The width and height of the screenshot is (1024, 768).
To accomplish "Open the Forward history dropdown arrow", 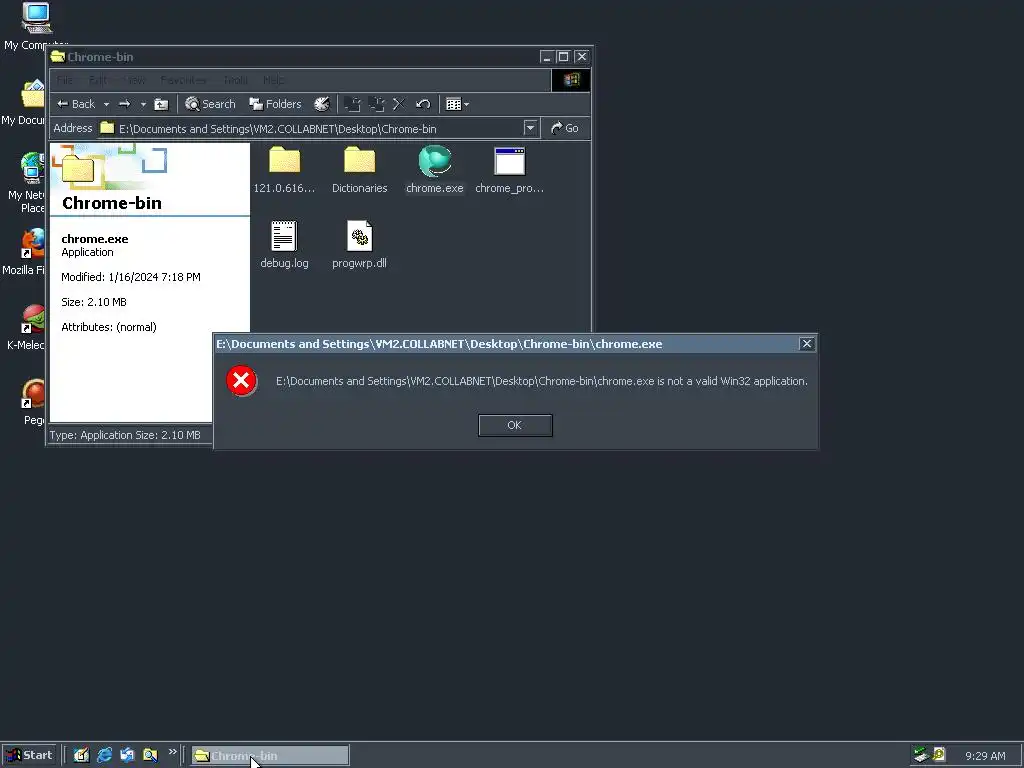I will coord(143,104).
